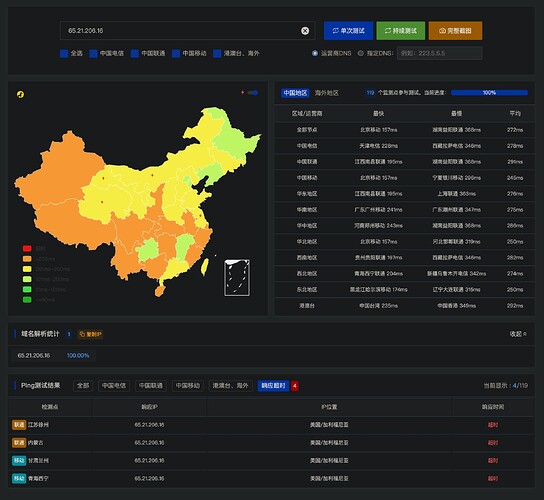Click the 响应IP column header

[149, 407]
